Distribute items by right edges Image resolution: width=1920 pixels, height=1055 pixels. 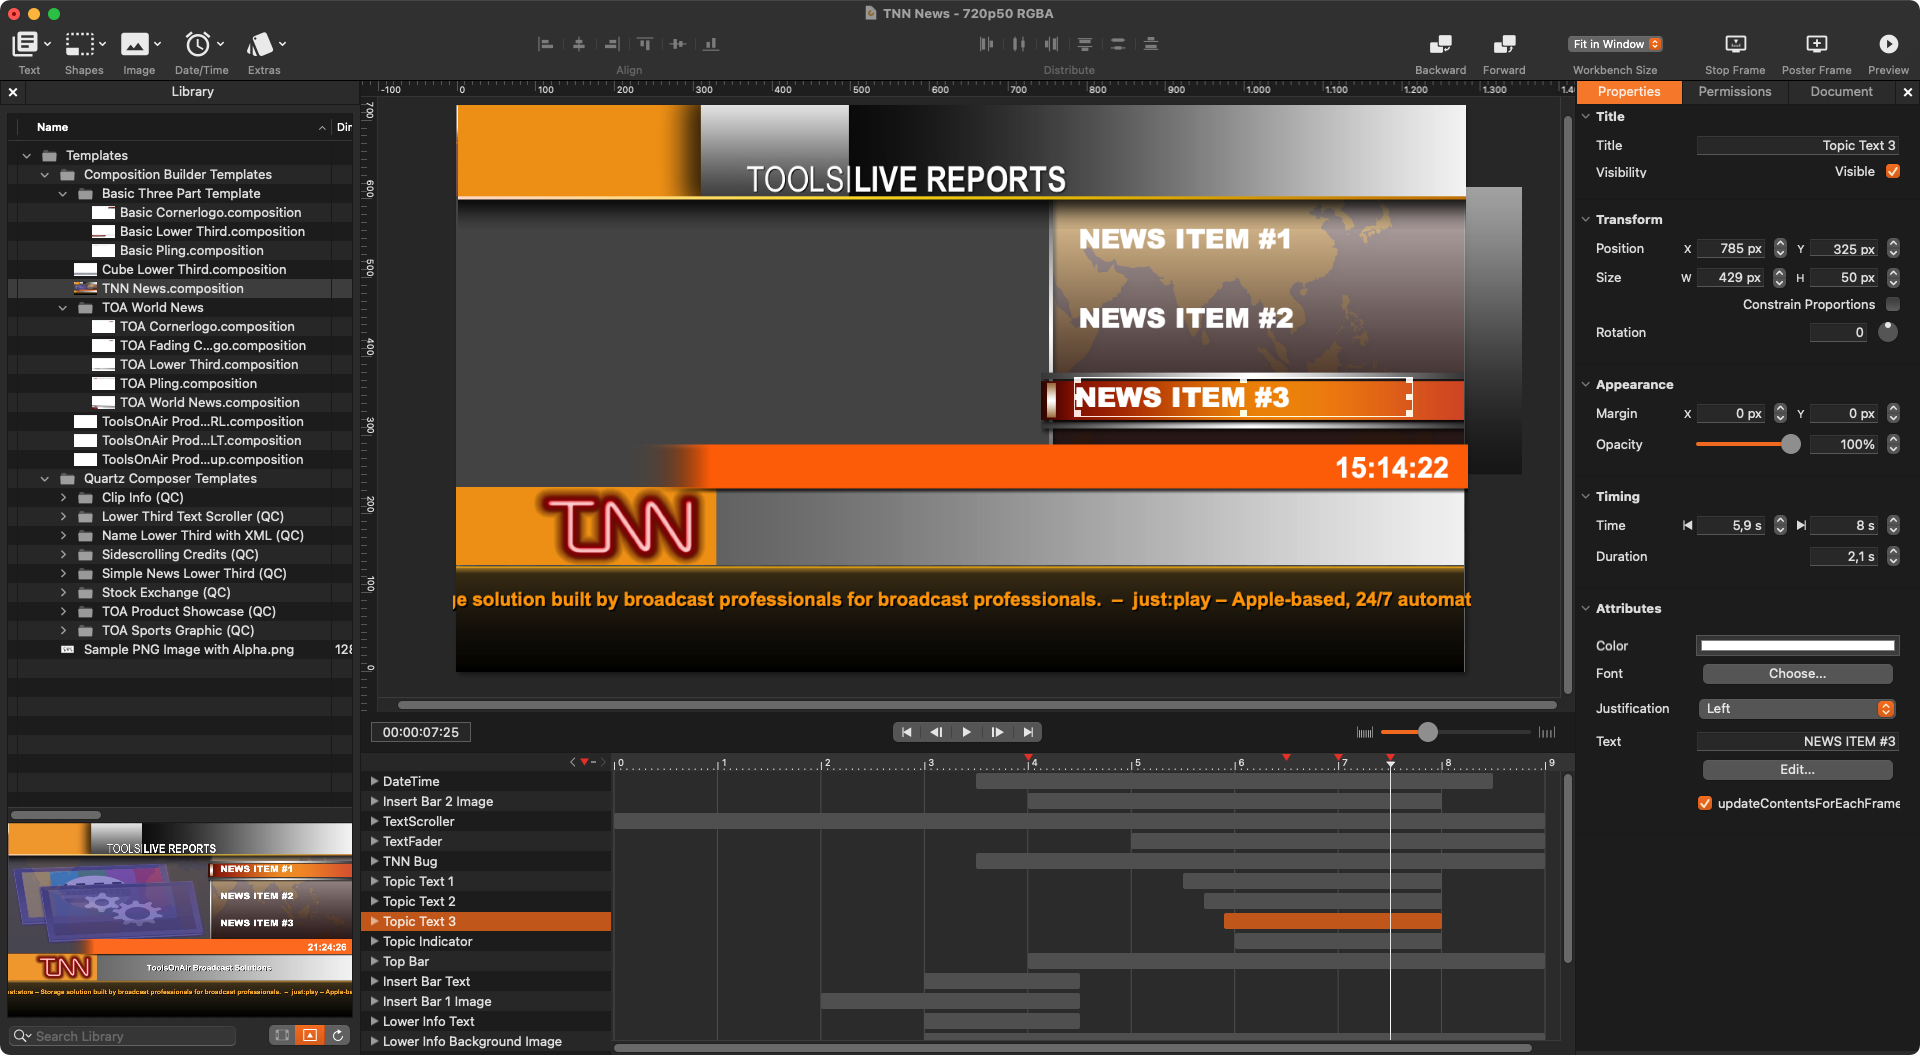pyautogui.click(x=1052, y=44)
